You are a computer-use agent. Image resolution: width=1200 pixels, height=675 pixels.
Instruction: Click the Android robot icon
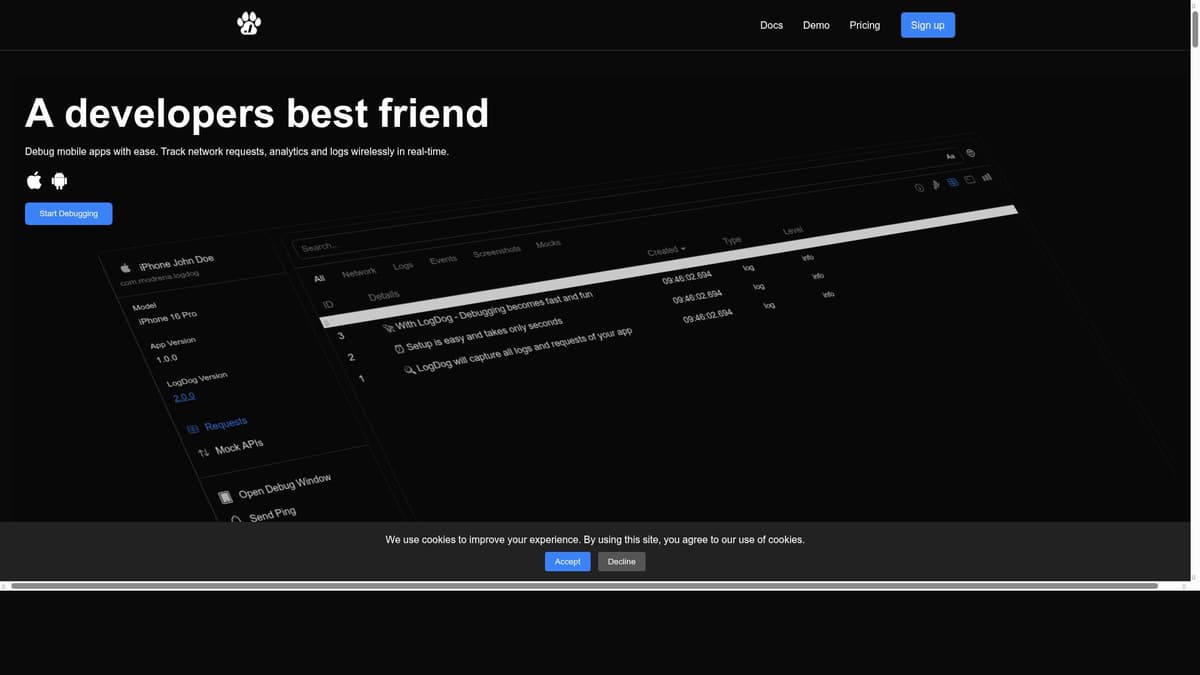pos(59,181)
